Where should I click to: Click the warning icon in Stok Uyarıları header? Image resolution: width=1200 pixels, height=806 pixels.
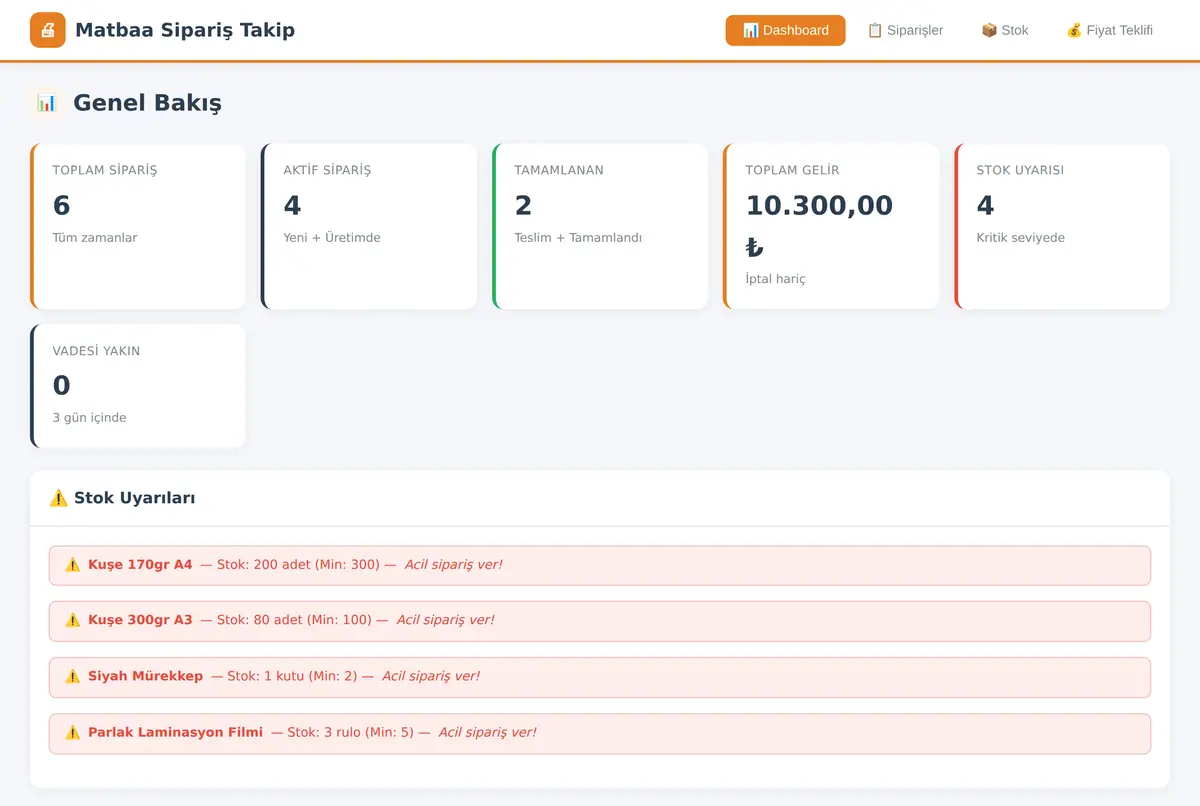59,498
